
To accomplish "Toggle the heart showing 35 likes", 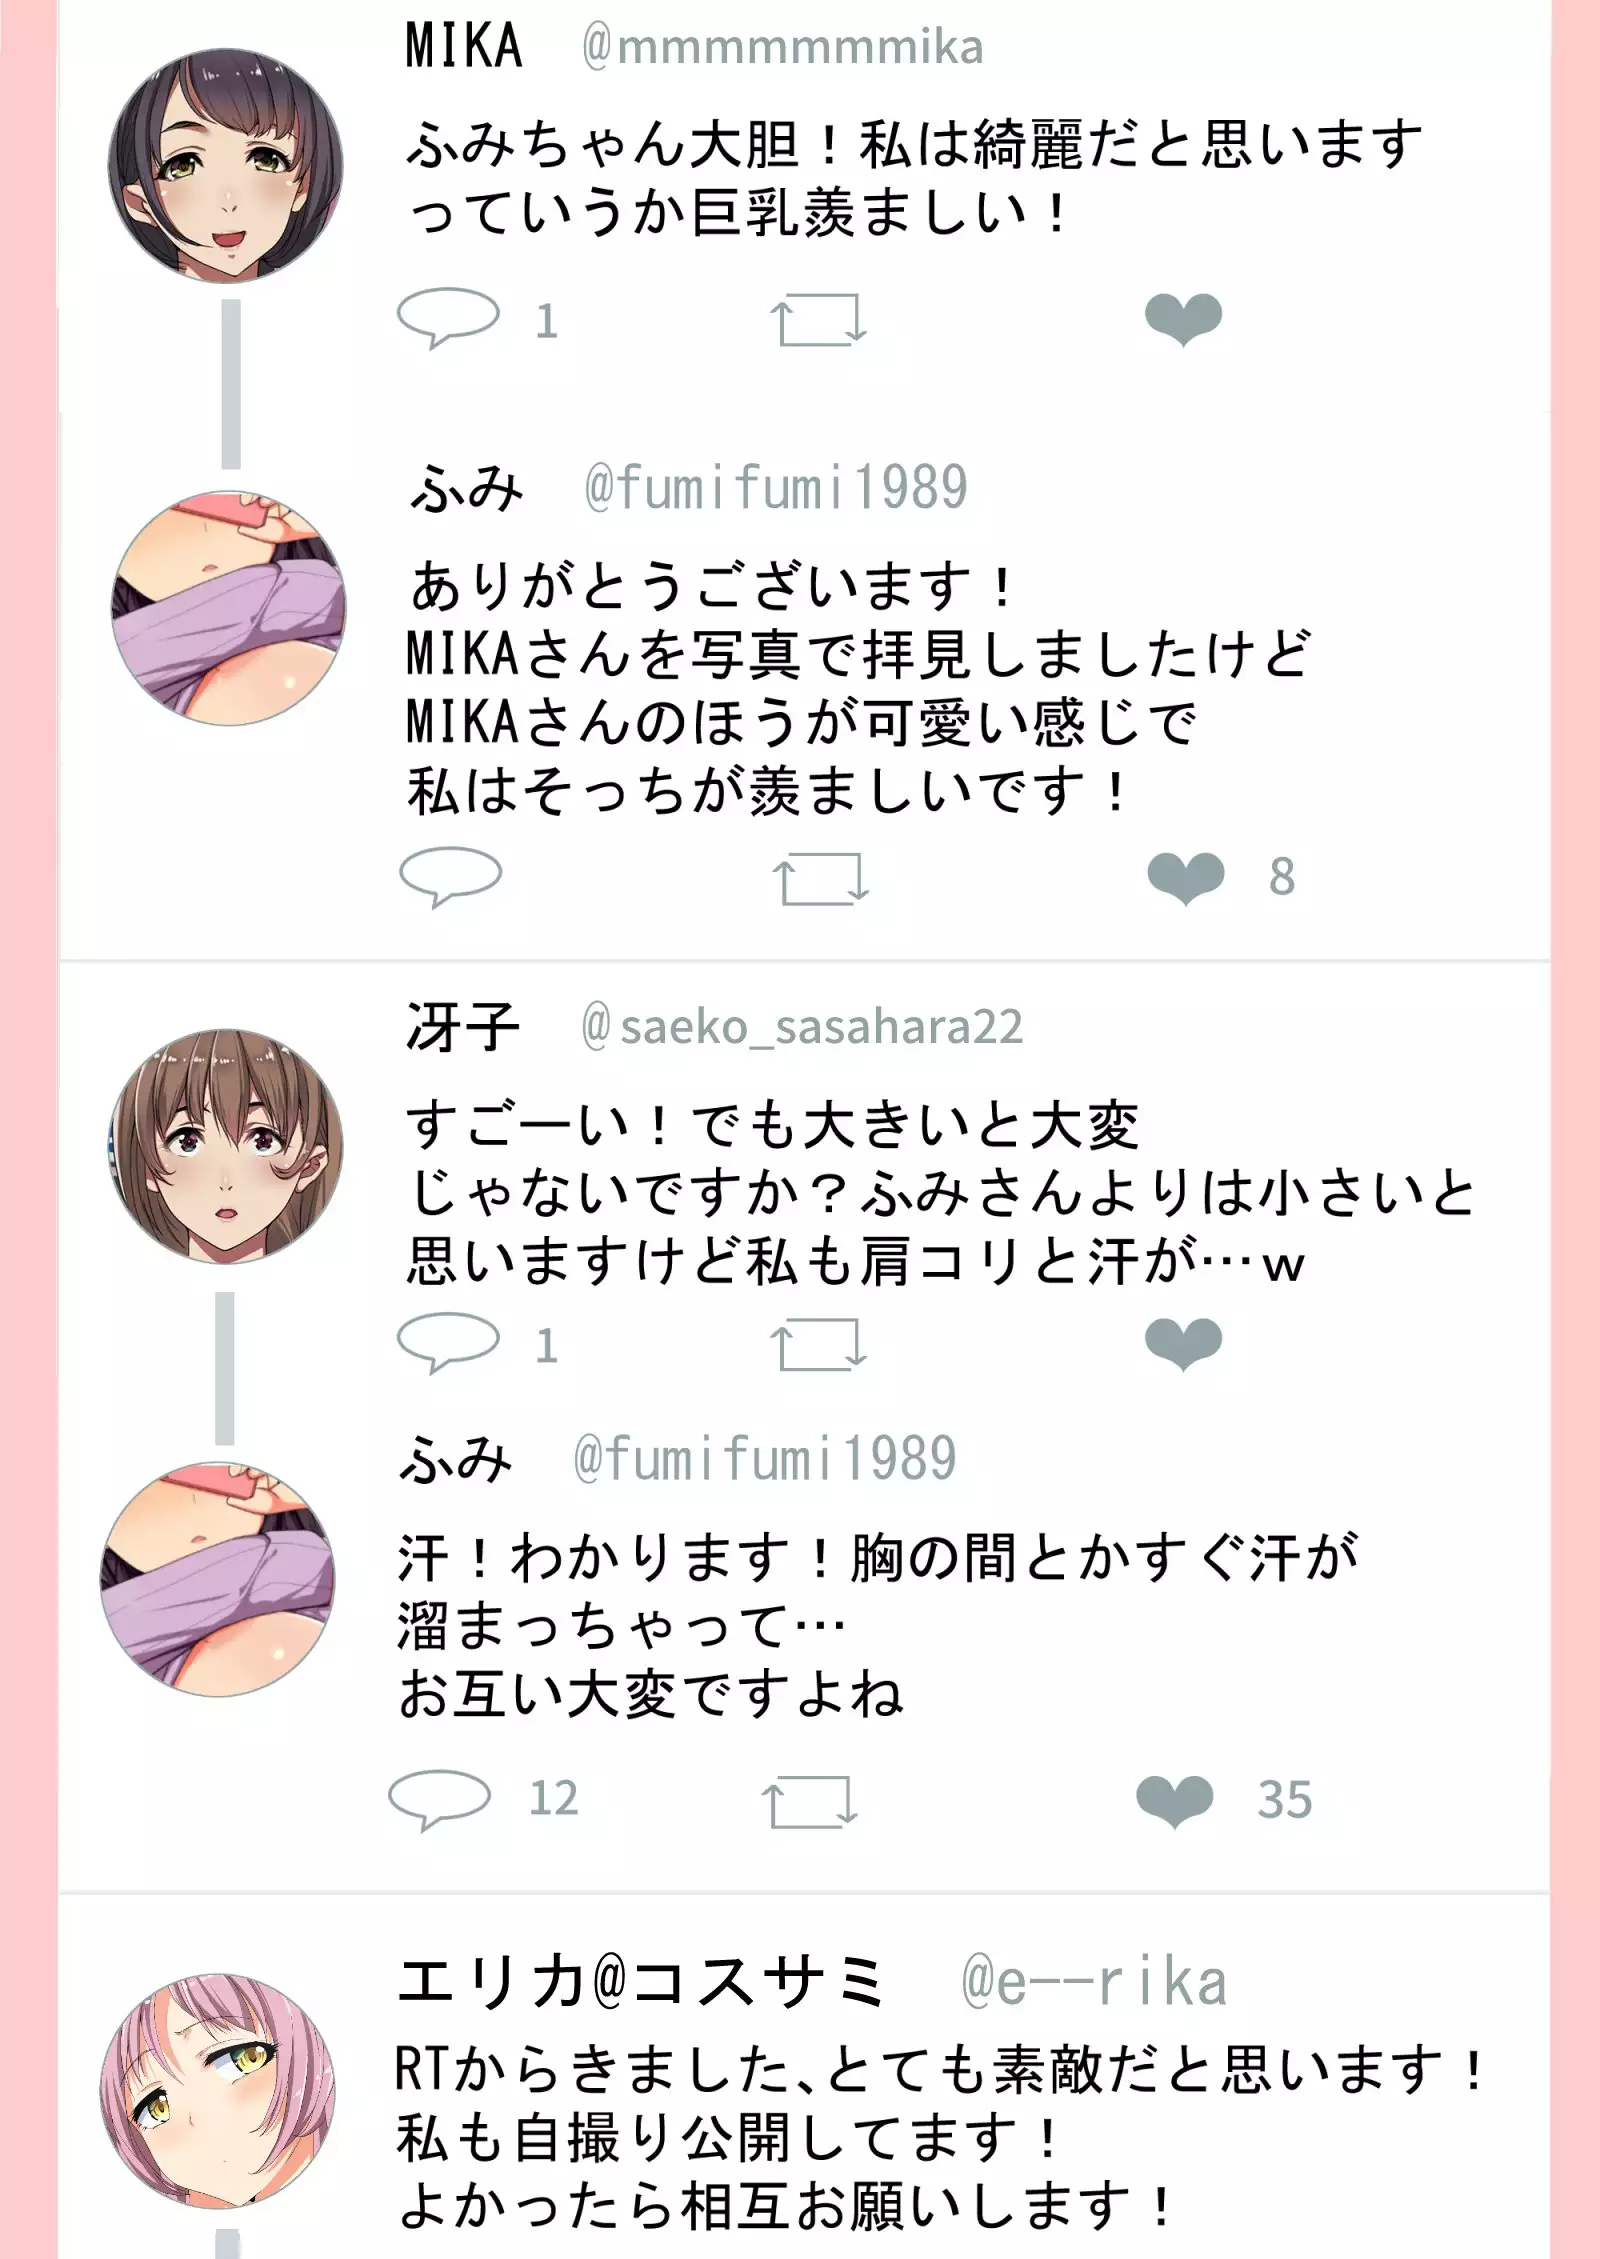I will 1175,1800.
